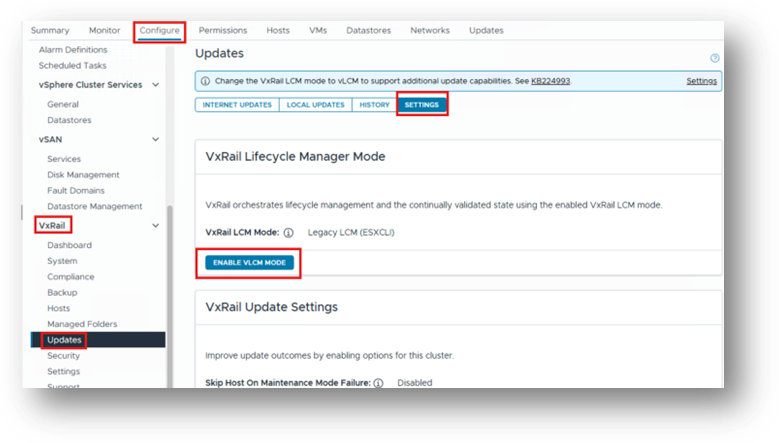This screenshot has width=779, height=443.
Task: Open the Hosts top tab
Action: [x=278, y=30]
